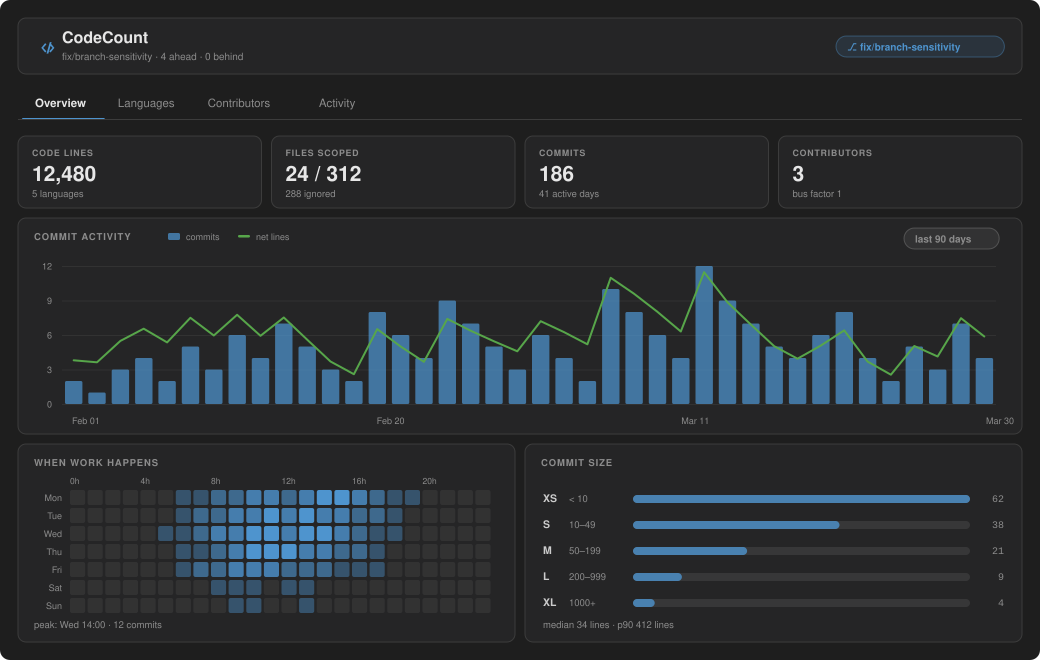Click the tallest commit bar reaching 12
Screen dimensions: 1040x660
[x=704, y=335]
